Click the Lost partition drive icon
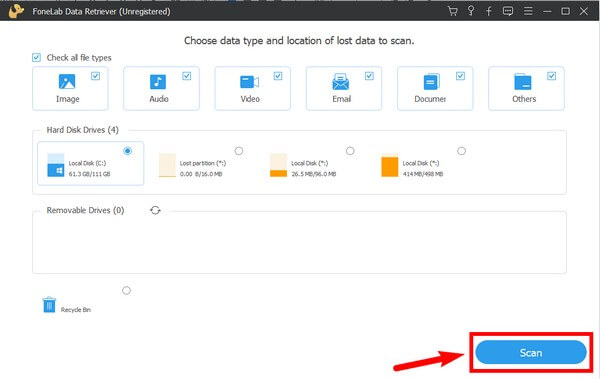The width and height of the screenshot is (600, 379). pos(167,165)
